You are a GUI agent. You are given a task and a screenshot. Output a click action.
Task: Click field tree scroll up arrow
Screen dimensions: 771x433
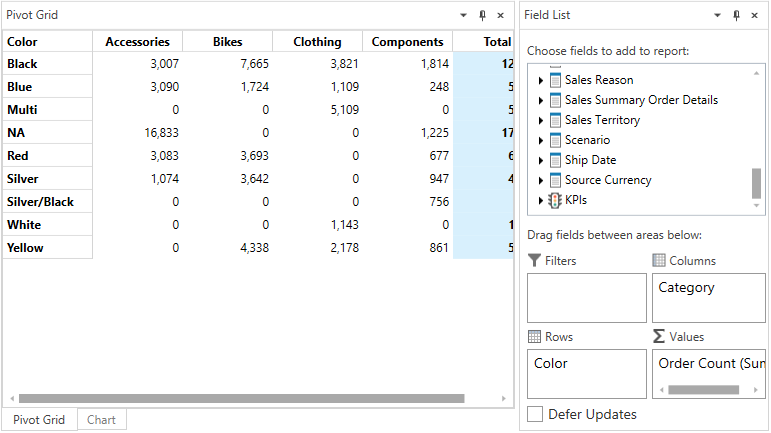coord(756,73)
